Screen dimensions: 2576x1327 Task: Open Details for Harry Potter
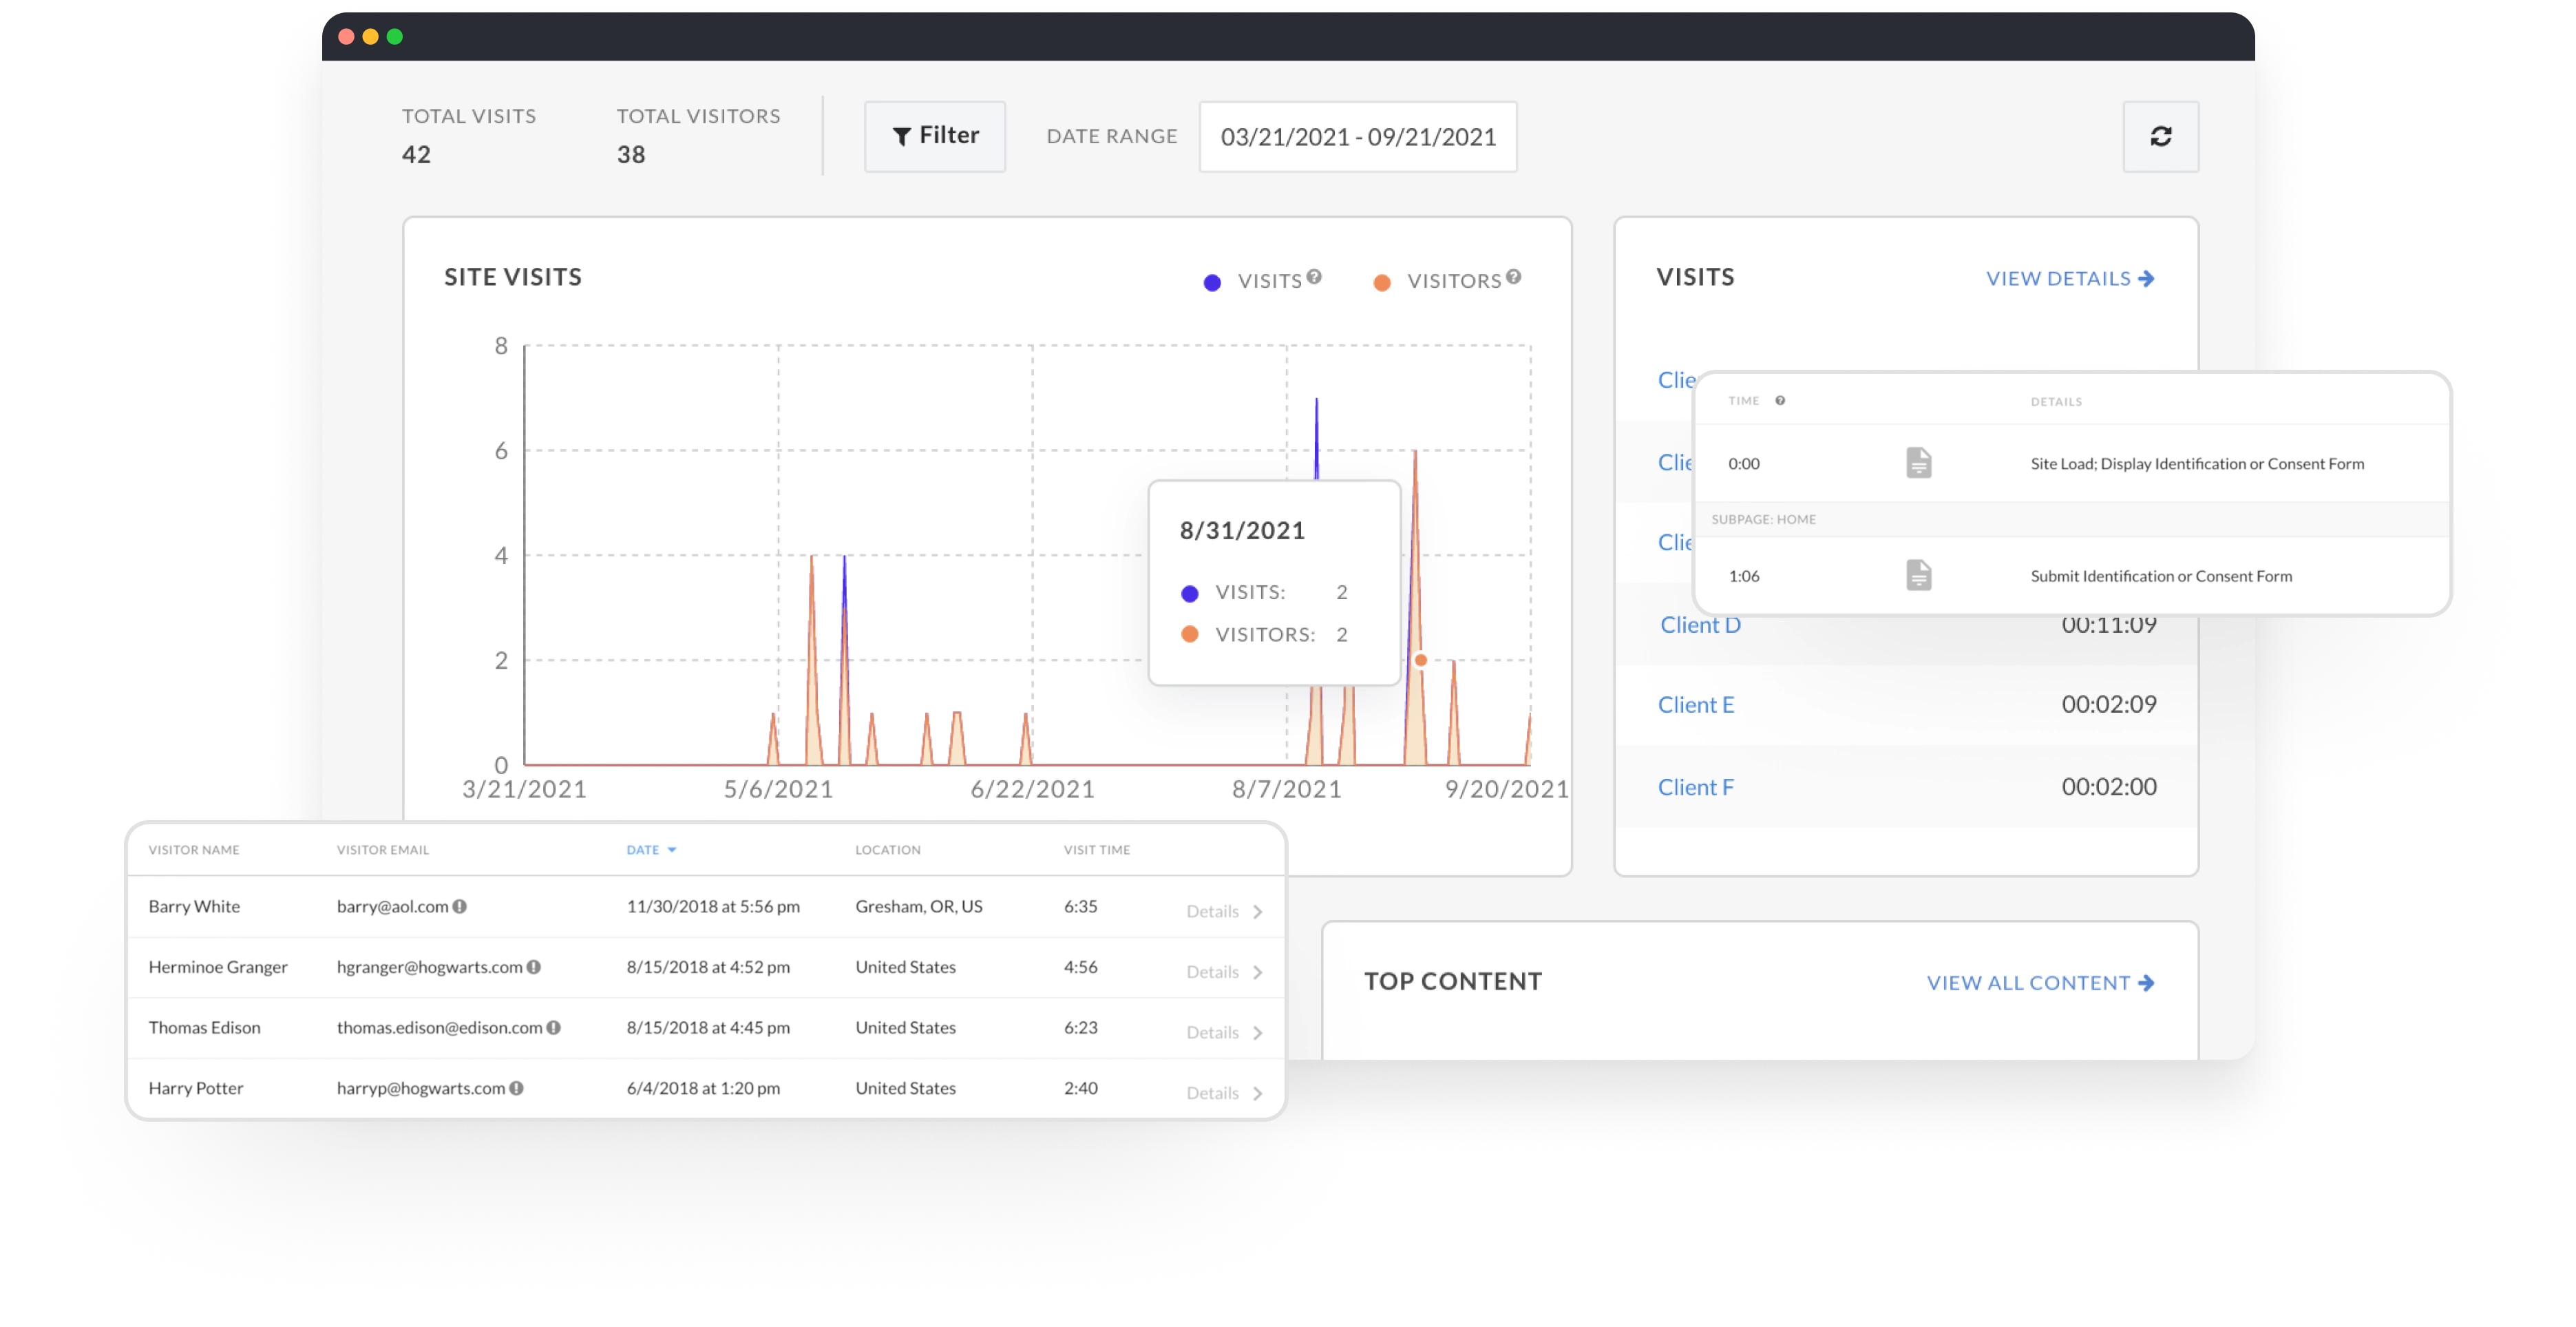[x=1212, y=1093]
